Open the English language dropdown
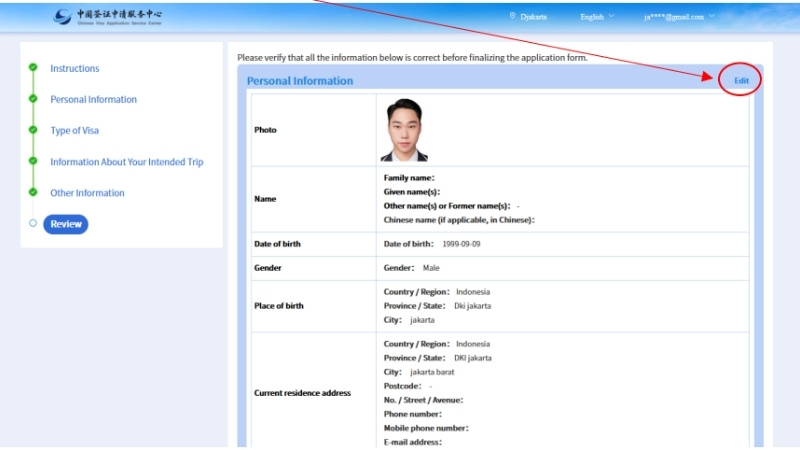 pyautogui.click(x=597, y=17)
